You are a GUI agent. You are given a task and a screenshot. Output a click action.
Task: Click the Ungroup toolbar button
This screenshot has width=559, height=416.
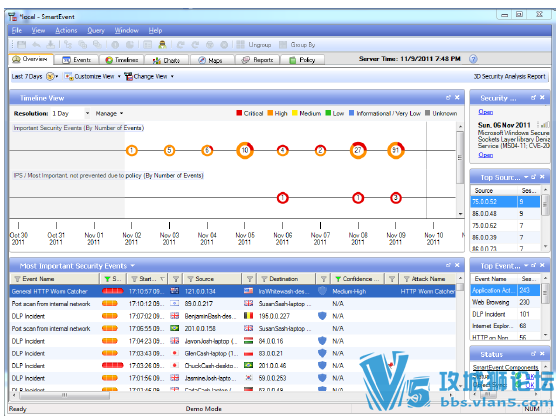pos(254,45)
